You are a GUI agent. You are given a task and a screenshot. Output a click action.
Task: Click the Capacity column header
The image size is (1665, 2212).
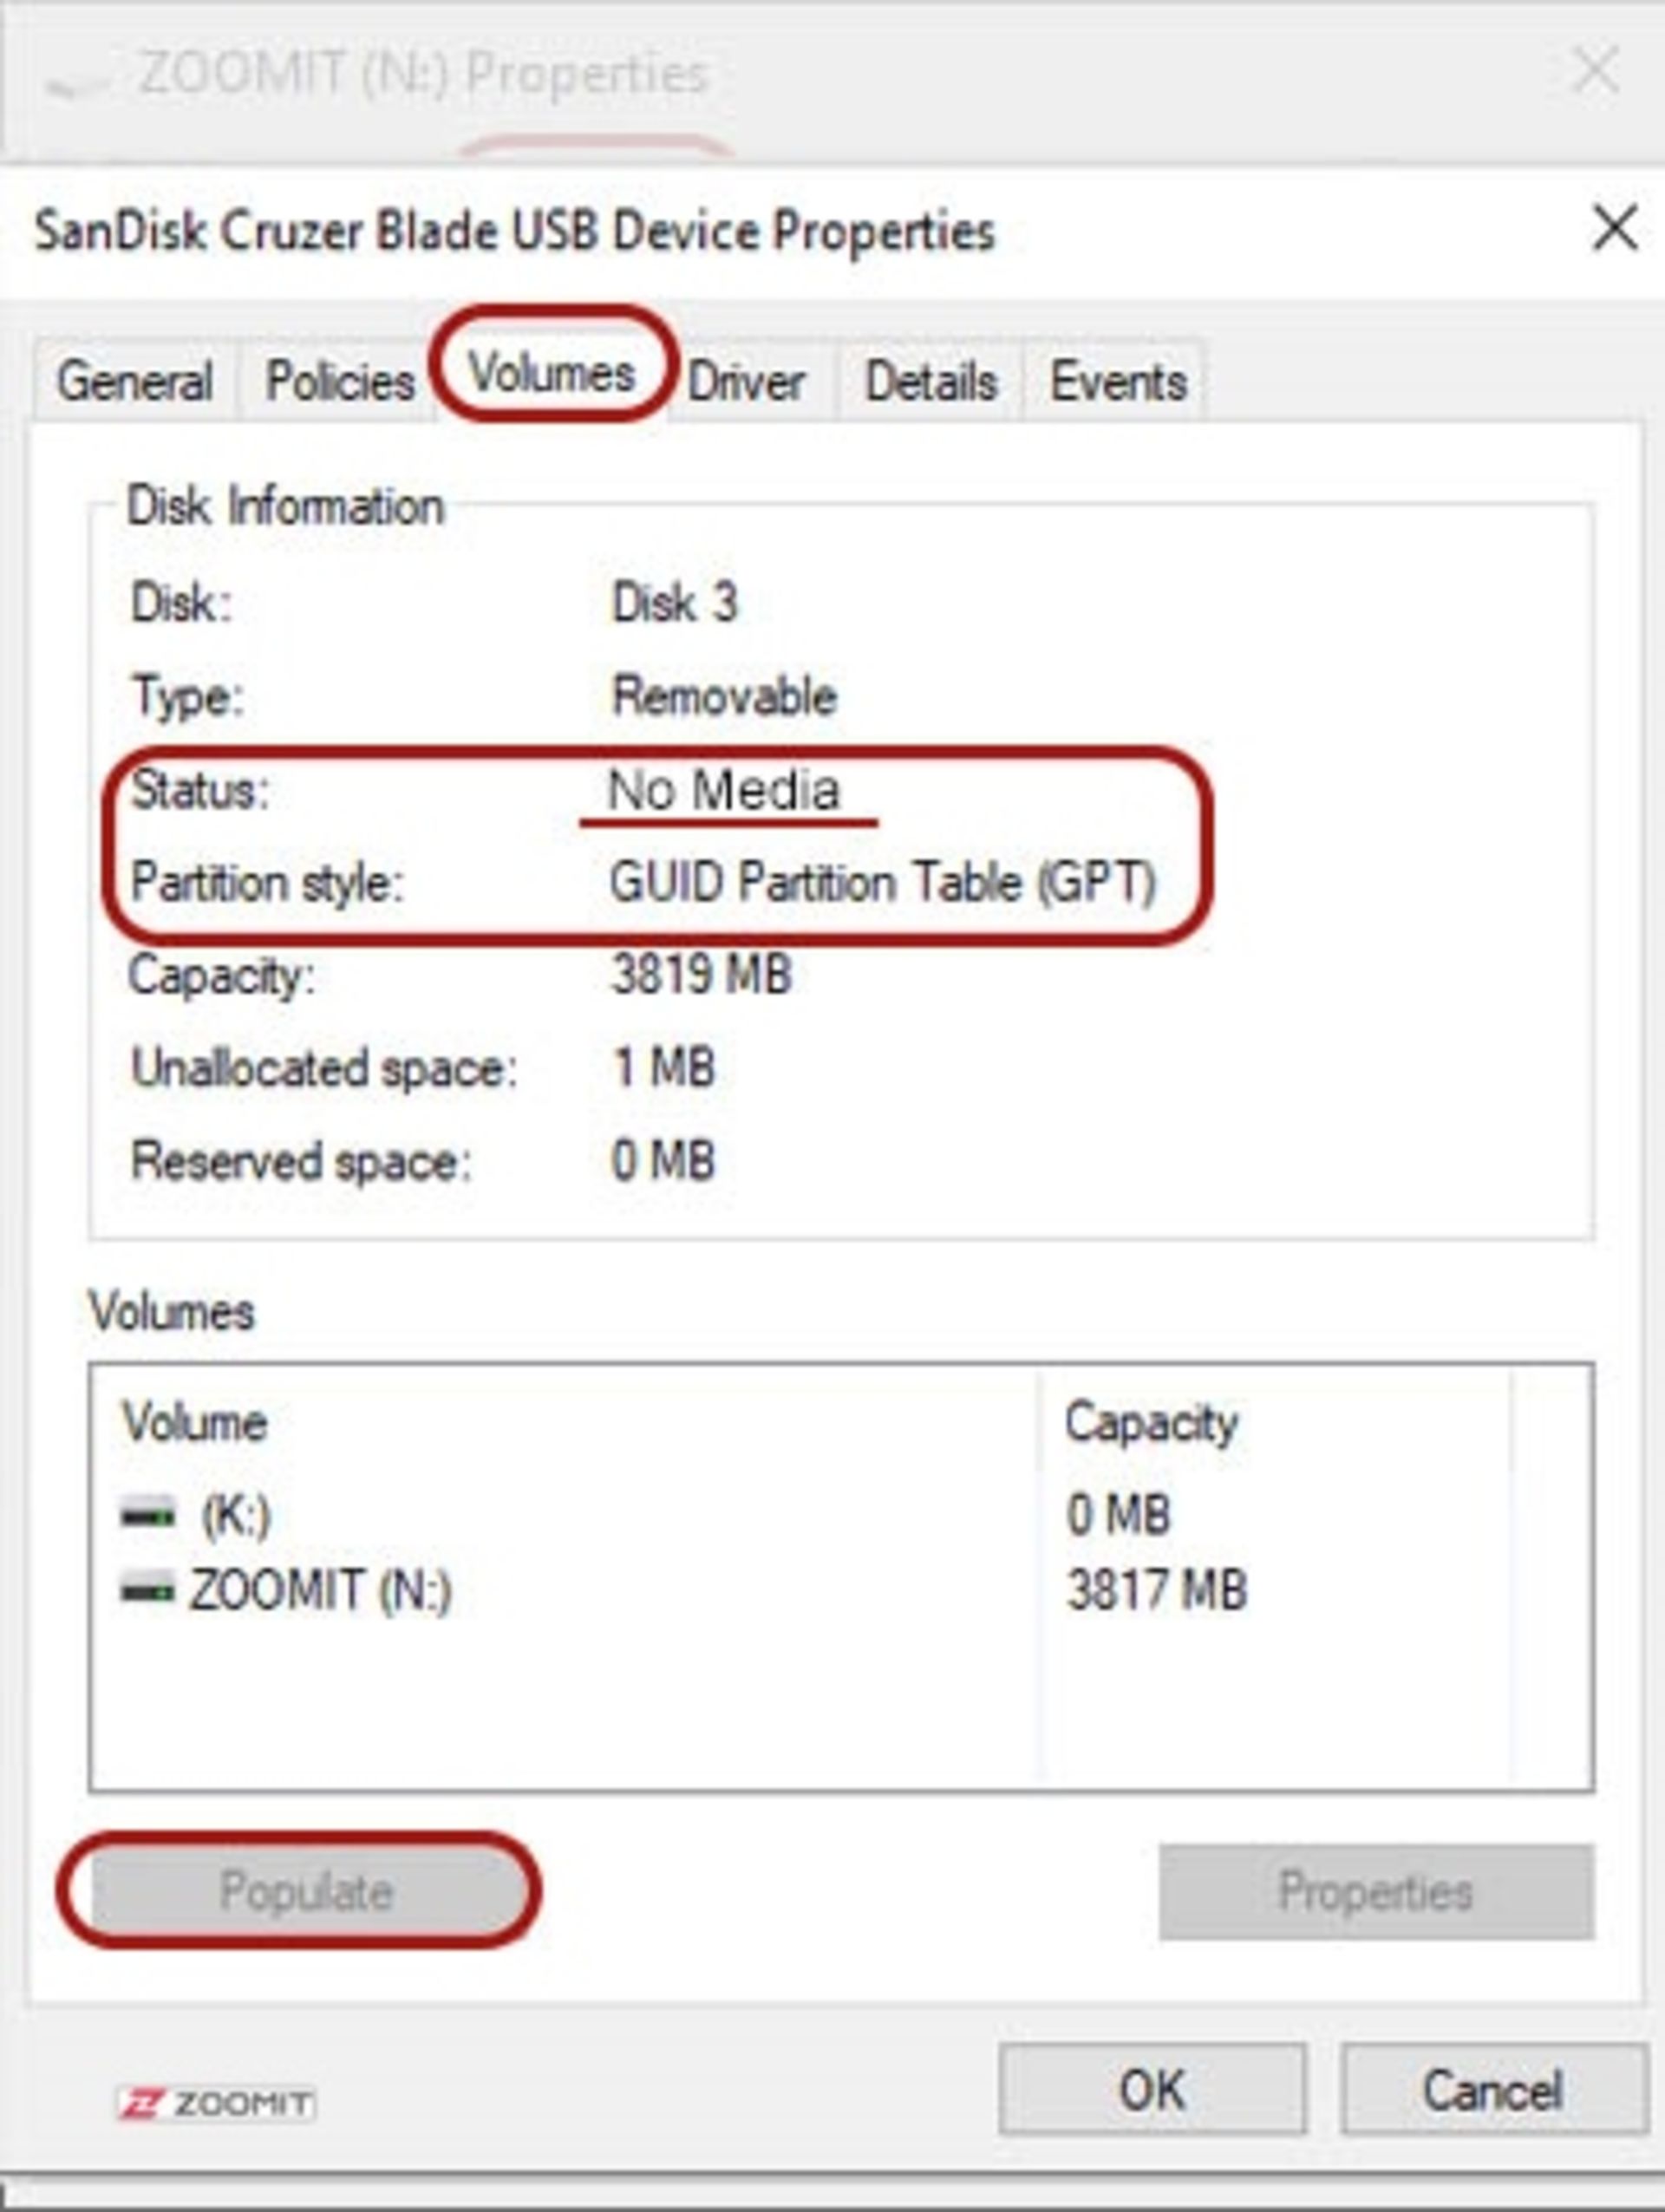(x=1150, y=1422)
